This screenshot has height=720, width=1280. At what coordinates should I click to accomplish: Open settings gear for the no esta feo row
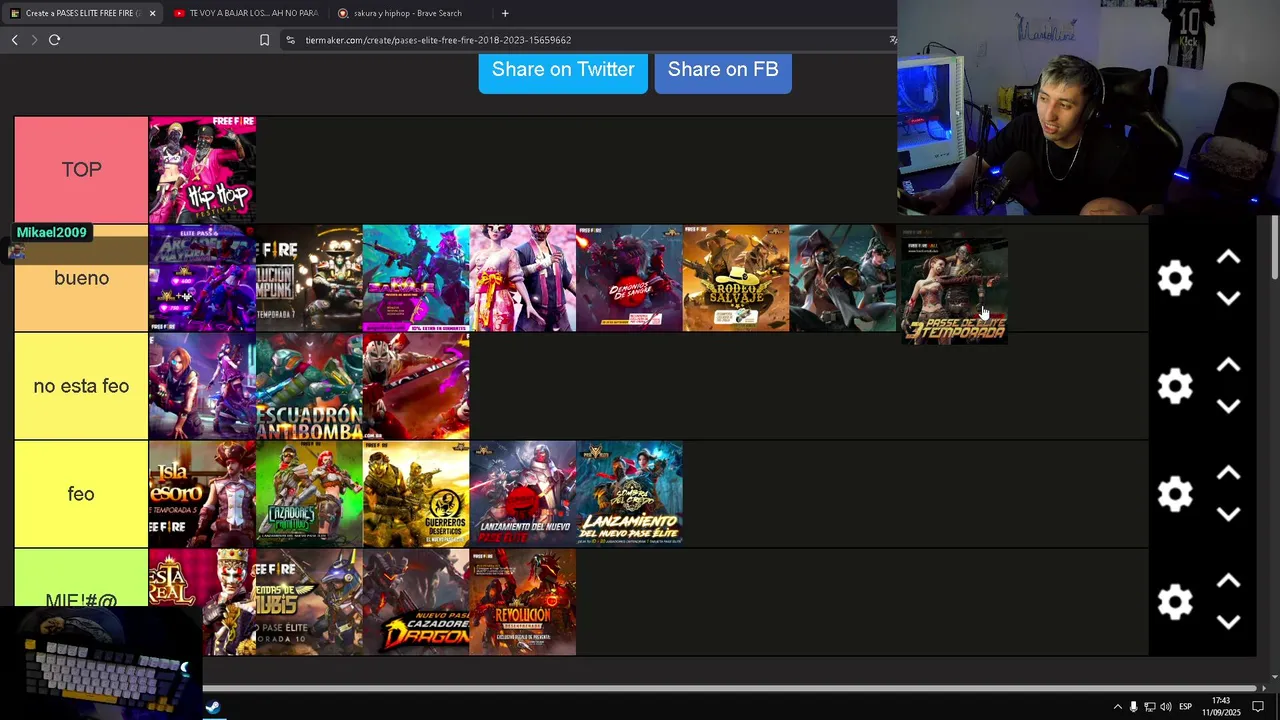1175,386
